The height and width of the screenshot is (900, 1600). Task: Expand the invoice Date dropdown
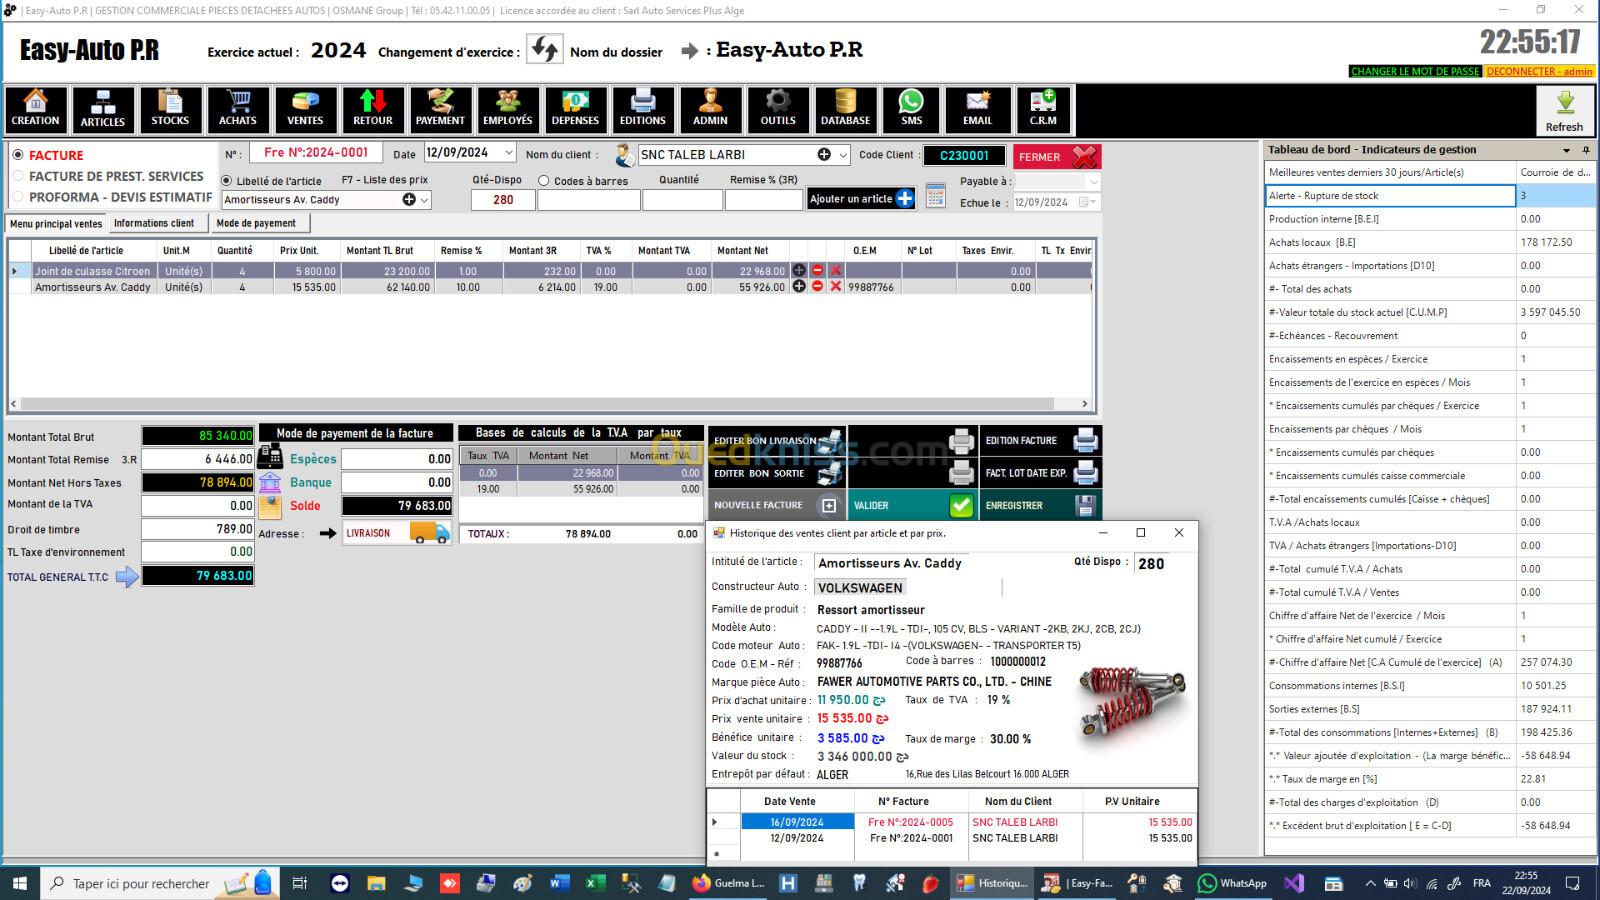tap(508, 153)
